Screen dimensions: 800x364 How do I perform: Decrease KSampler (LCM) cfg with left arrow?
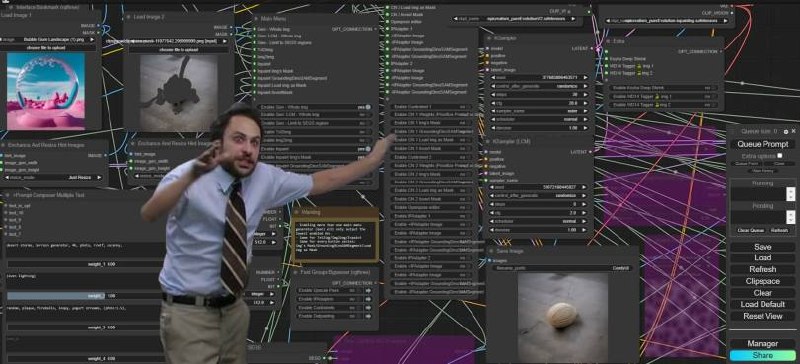point(493,212)
